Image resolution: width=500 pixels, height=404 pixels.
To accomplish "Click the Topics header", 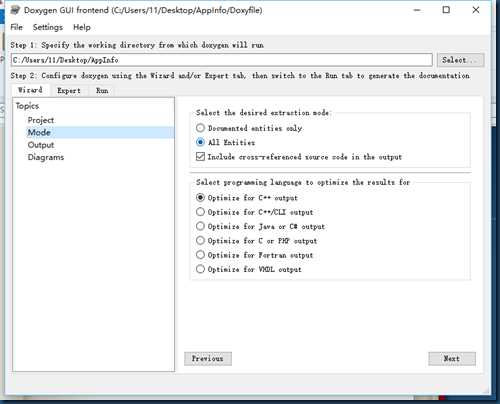I will click(x=27, y=106).
